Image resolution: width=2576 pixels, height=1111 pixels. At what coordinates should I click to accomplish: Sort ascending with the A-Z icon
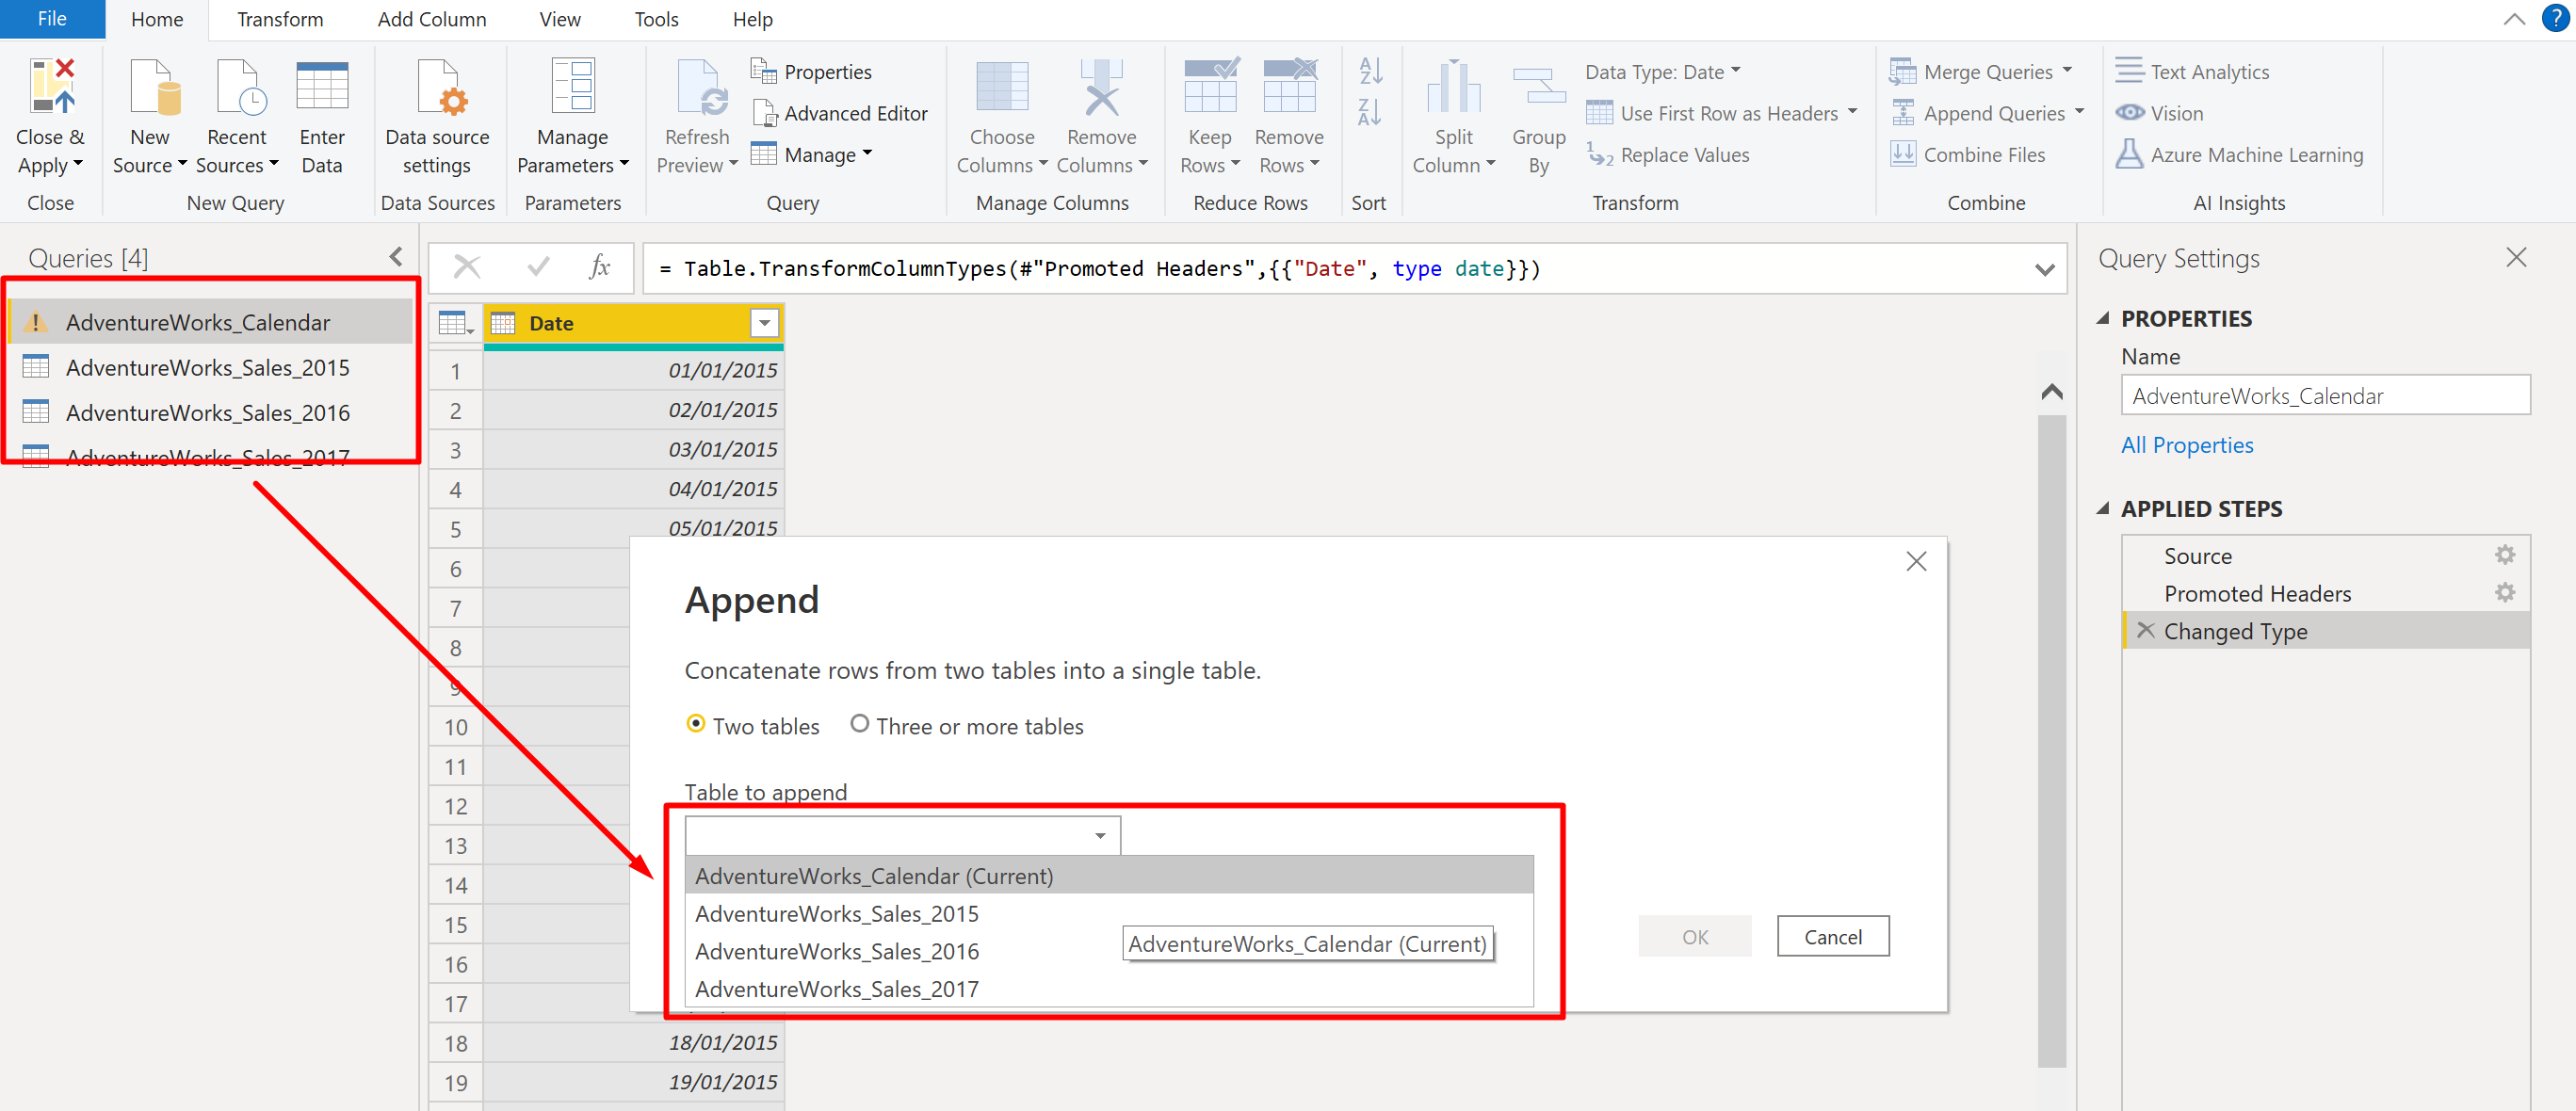pos(1370,71)
